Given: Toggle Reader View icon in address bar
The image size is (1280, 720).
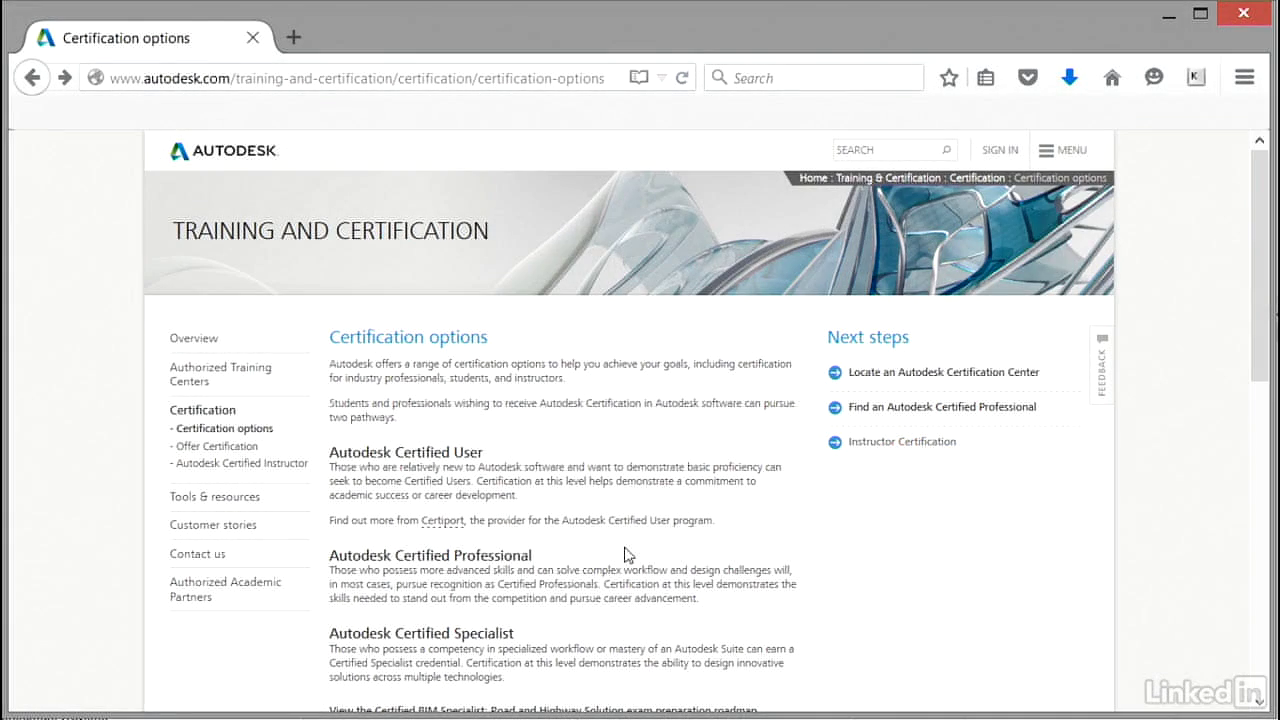Looking at the screenshot, I should click(638, 78).
